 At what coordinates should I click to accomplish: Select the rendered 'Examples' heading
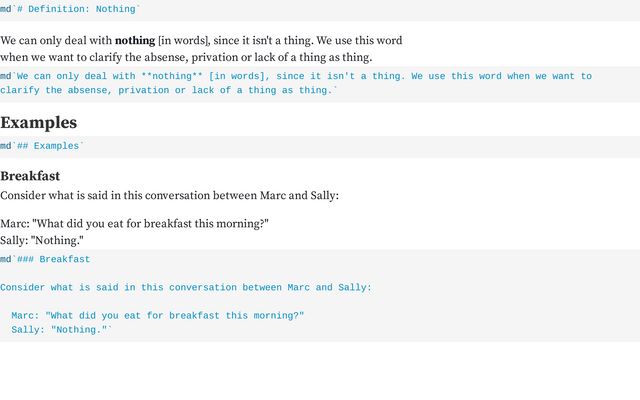(38, 122)
